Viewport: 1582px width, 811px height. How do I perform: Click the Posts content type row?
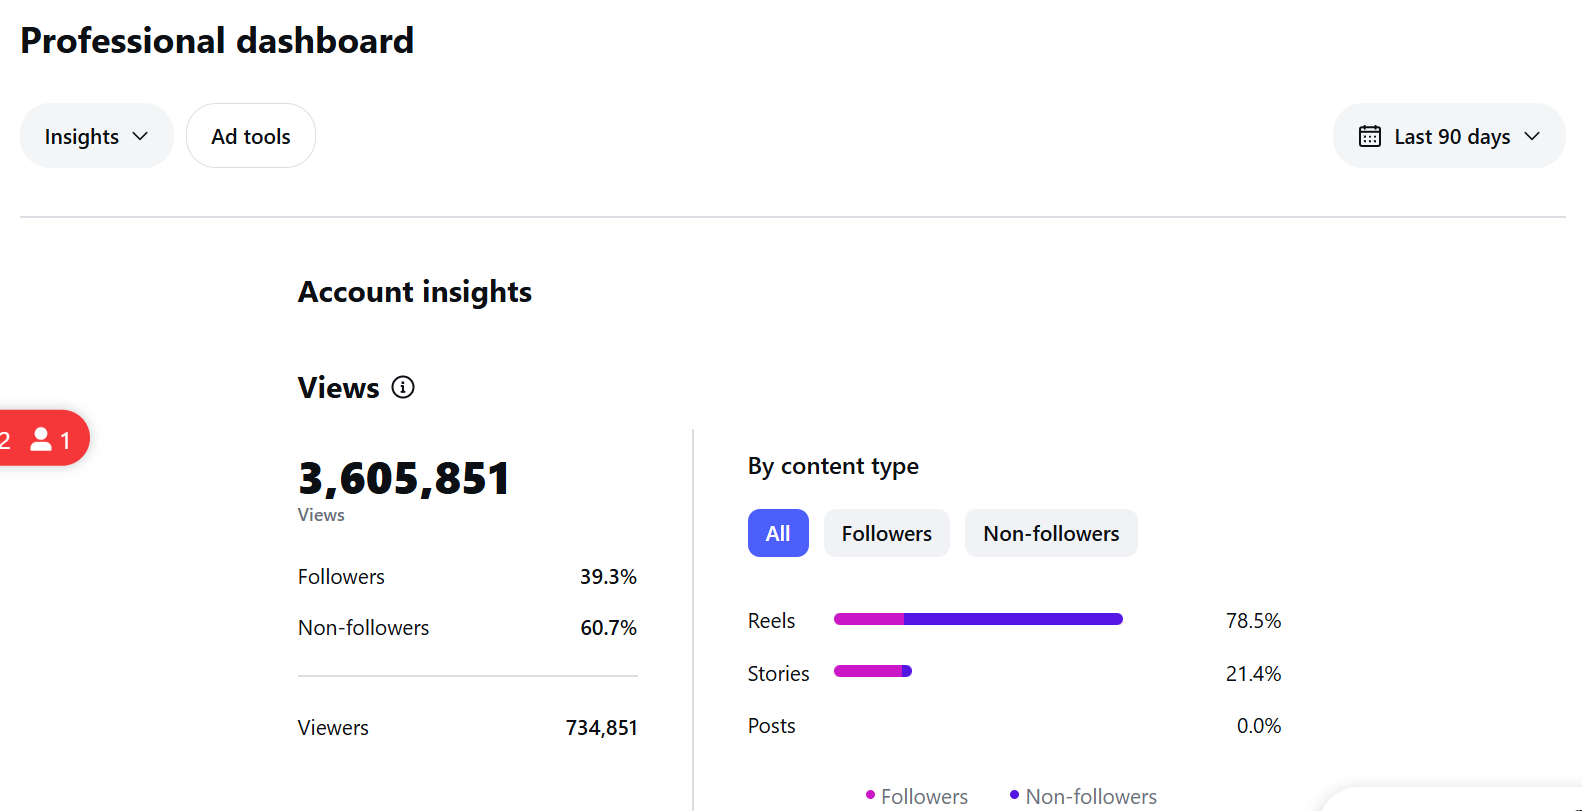pos(1014,726)
